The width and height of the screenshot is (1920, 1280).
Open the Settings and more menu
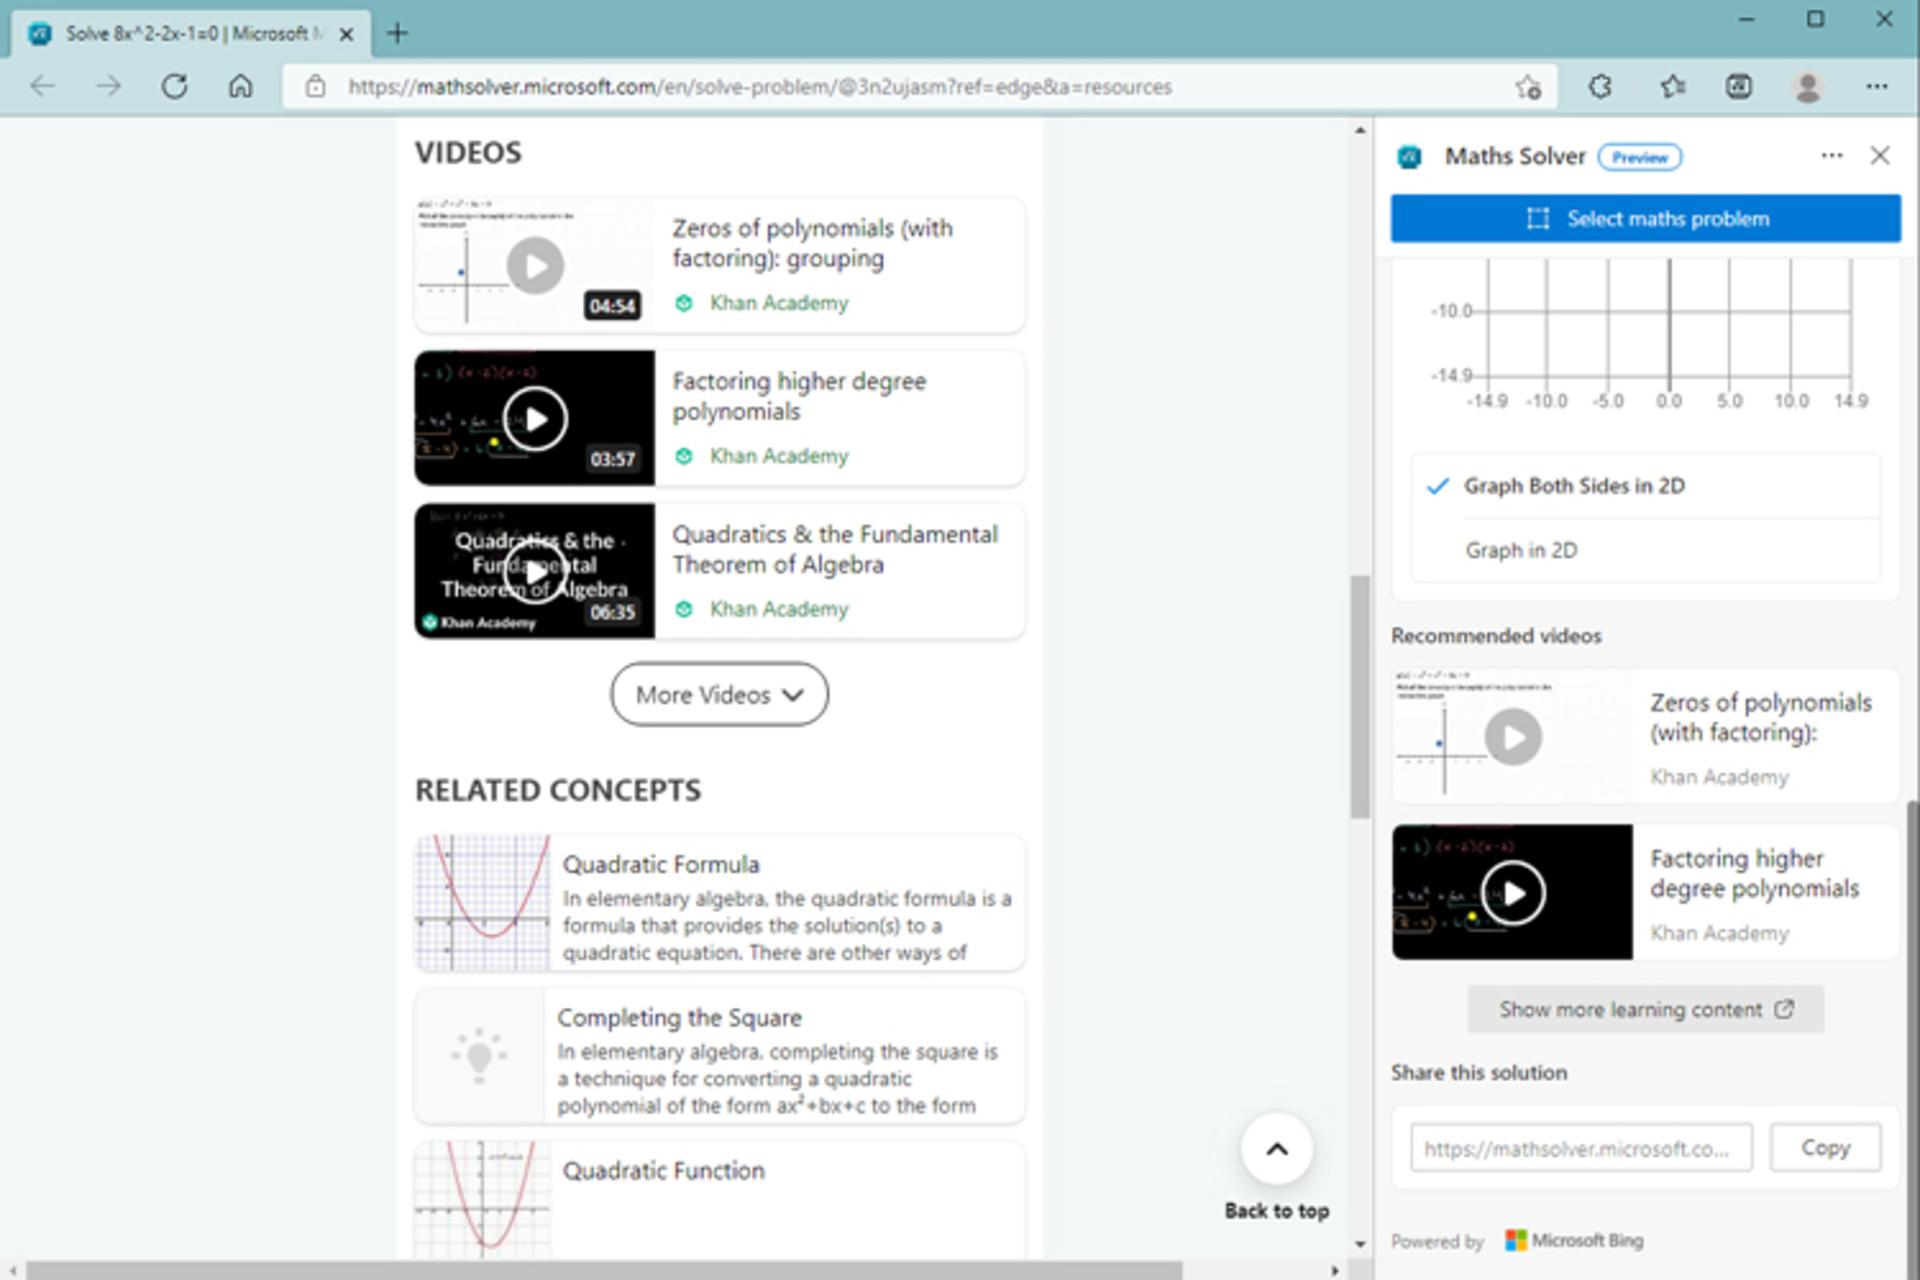click(x=1877, y=87)
